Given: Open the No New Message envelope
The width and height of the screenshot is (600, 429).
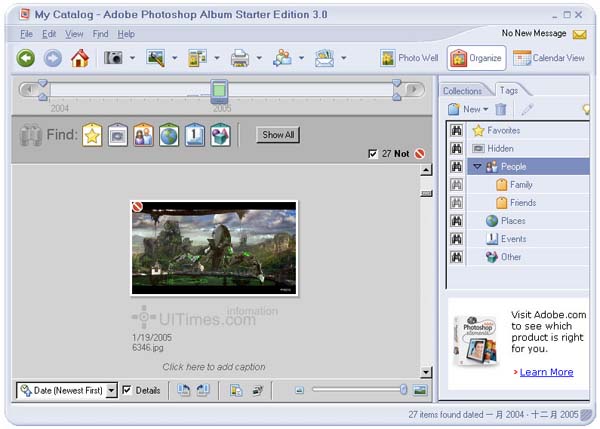Looking at the screenshot, I should 579,34.
